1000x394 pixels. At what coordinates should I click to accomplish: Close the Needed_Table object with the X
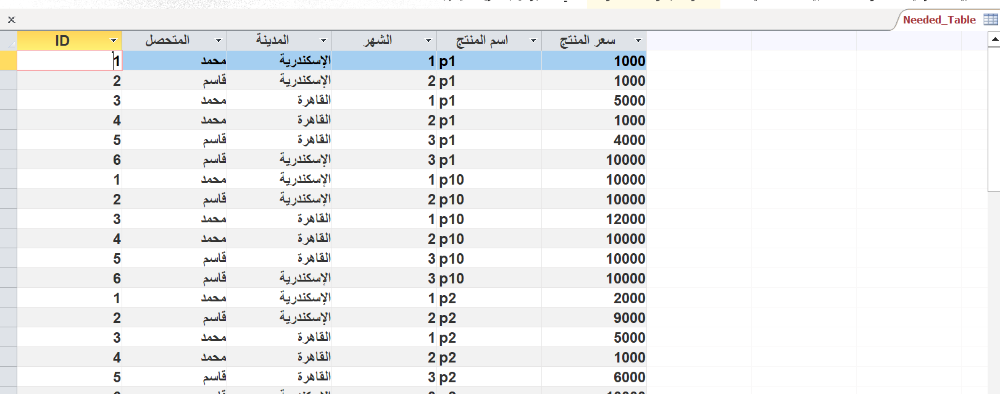pyautogui.click(x=11, y=20)
